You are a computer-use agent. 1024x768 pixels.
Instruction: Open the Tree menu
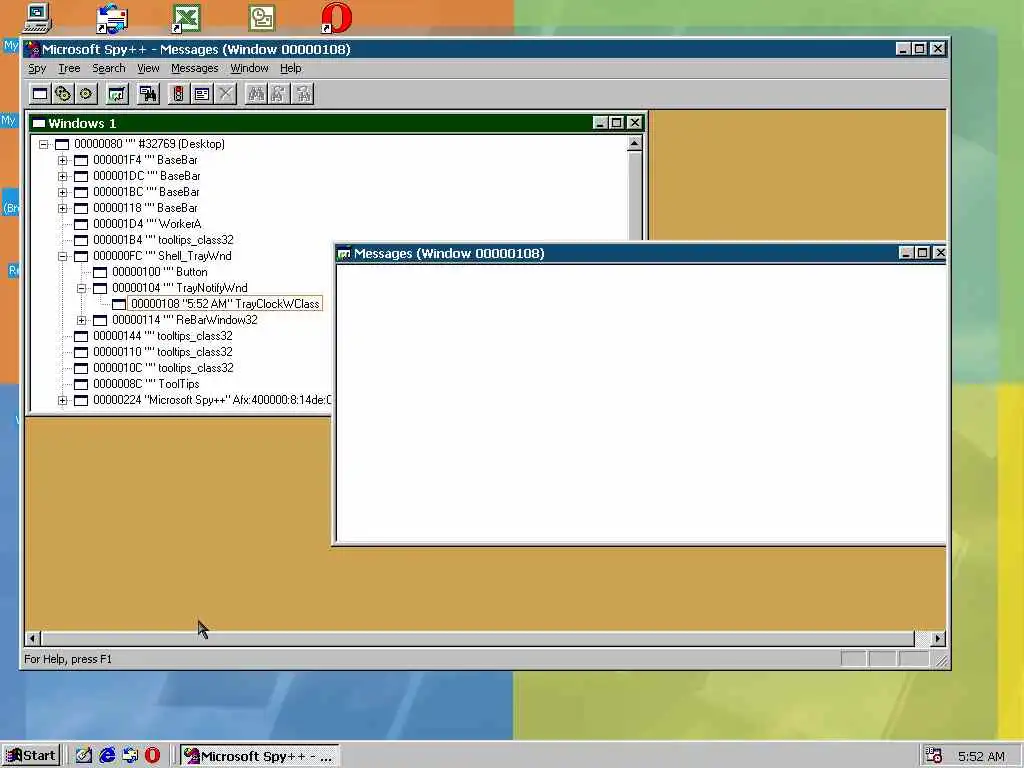click(69, 68)
